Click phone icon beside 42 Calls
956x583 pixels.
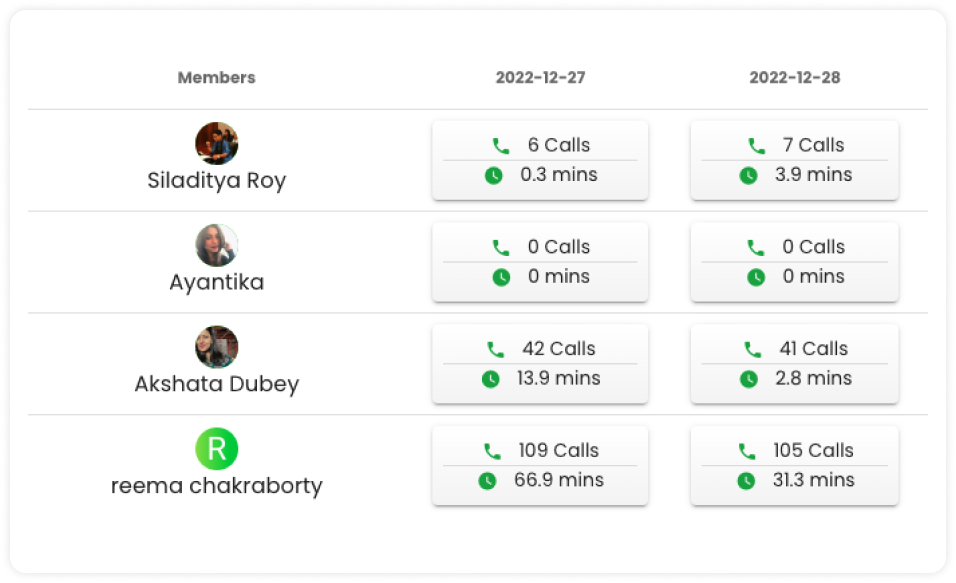(495, 350)
